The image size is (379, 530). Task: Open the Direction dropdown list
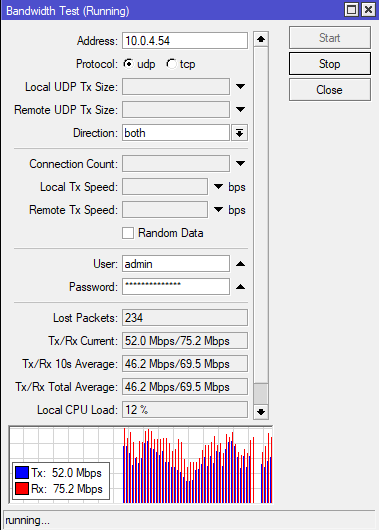click(x=239, y=133)
